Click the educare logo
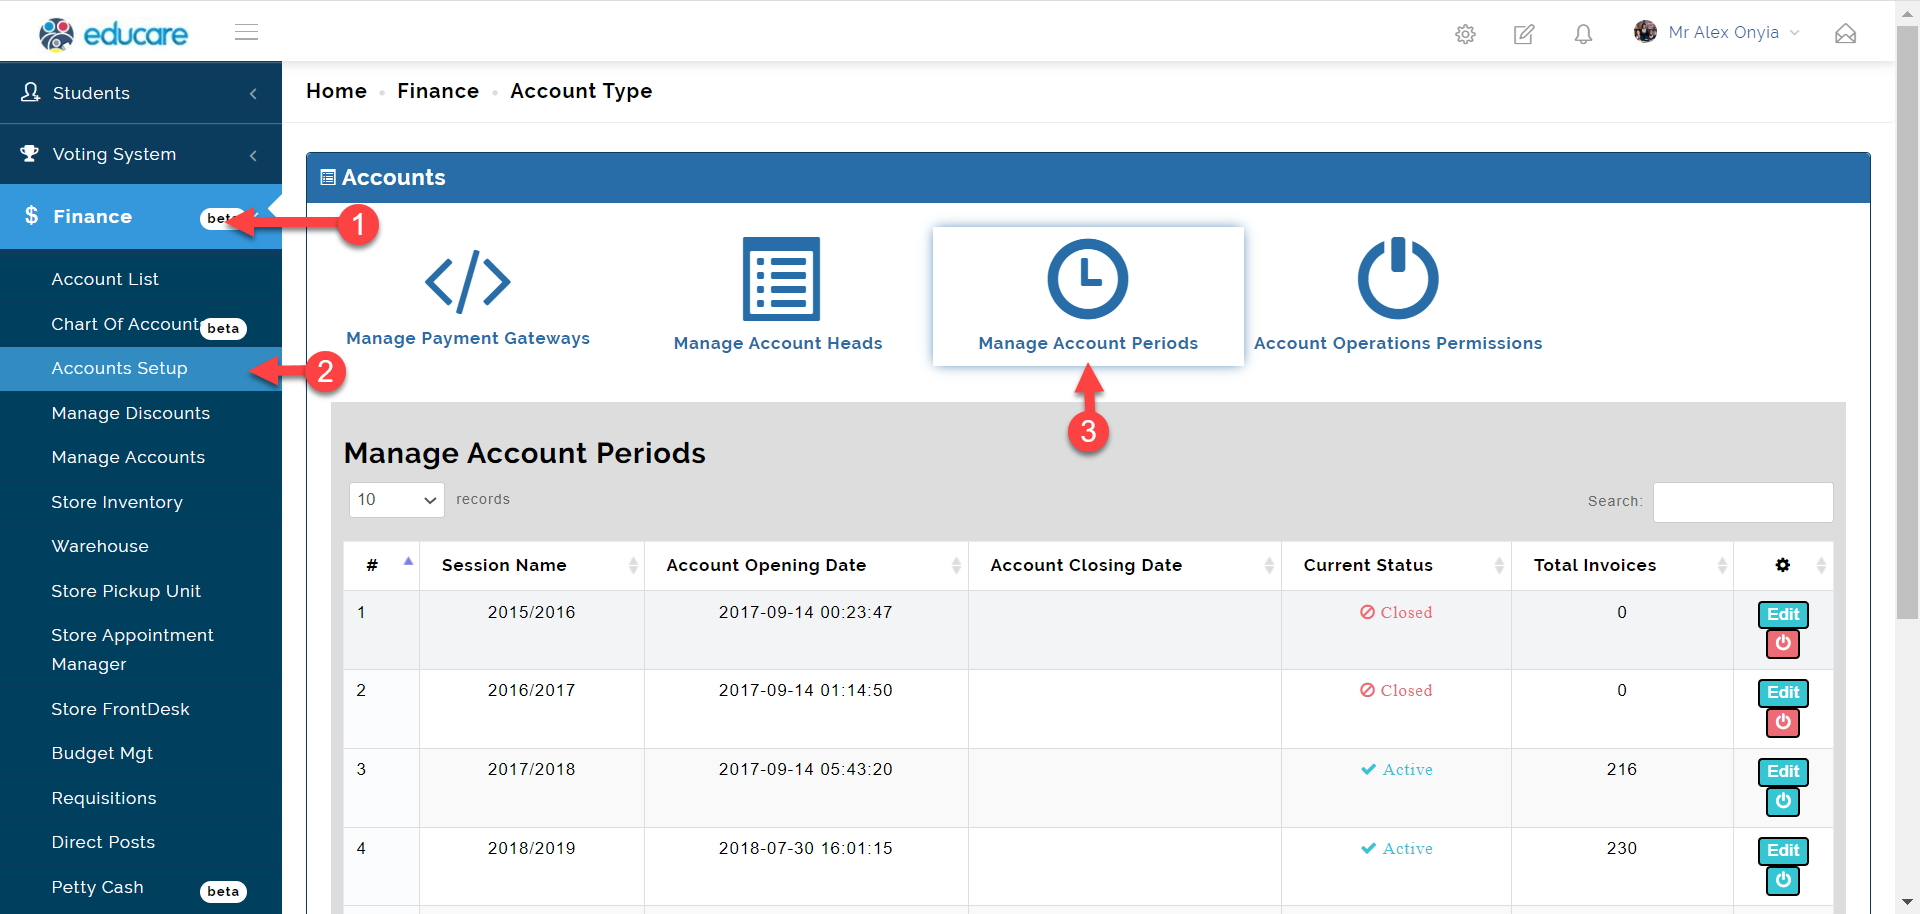 click(x=113, y=34)
